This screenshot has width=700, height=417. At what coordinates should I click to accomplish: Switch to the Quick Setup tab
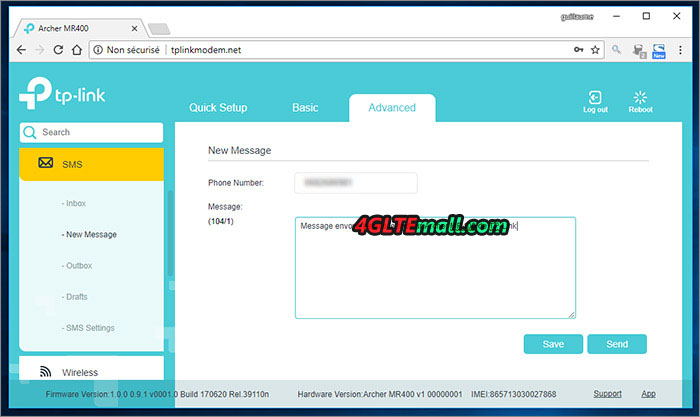218,108
